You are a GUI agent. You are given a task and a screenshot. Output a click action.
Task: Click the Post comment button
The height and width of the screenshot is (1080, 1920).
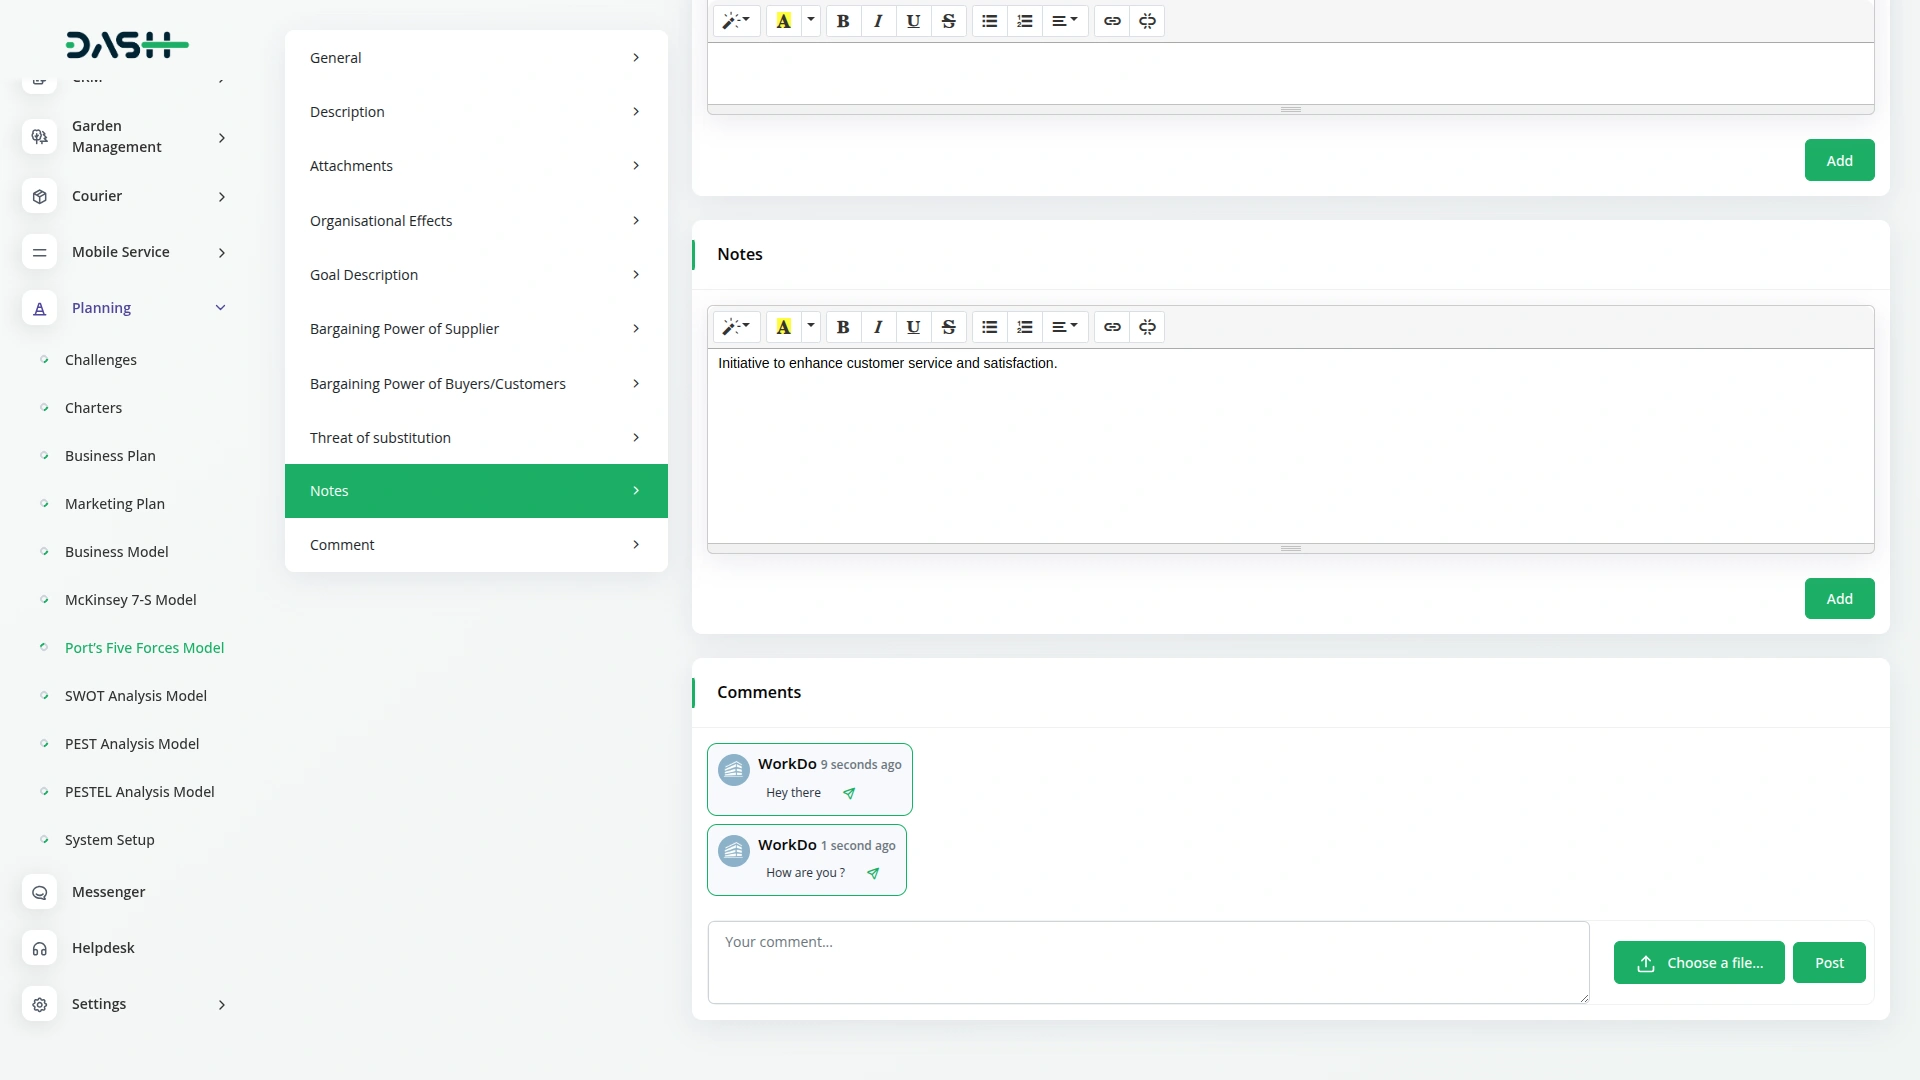(x=1828, y=963)
